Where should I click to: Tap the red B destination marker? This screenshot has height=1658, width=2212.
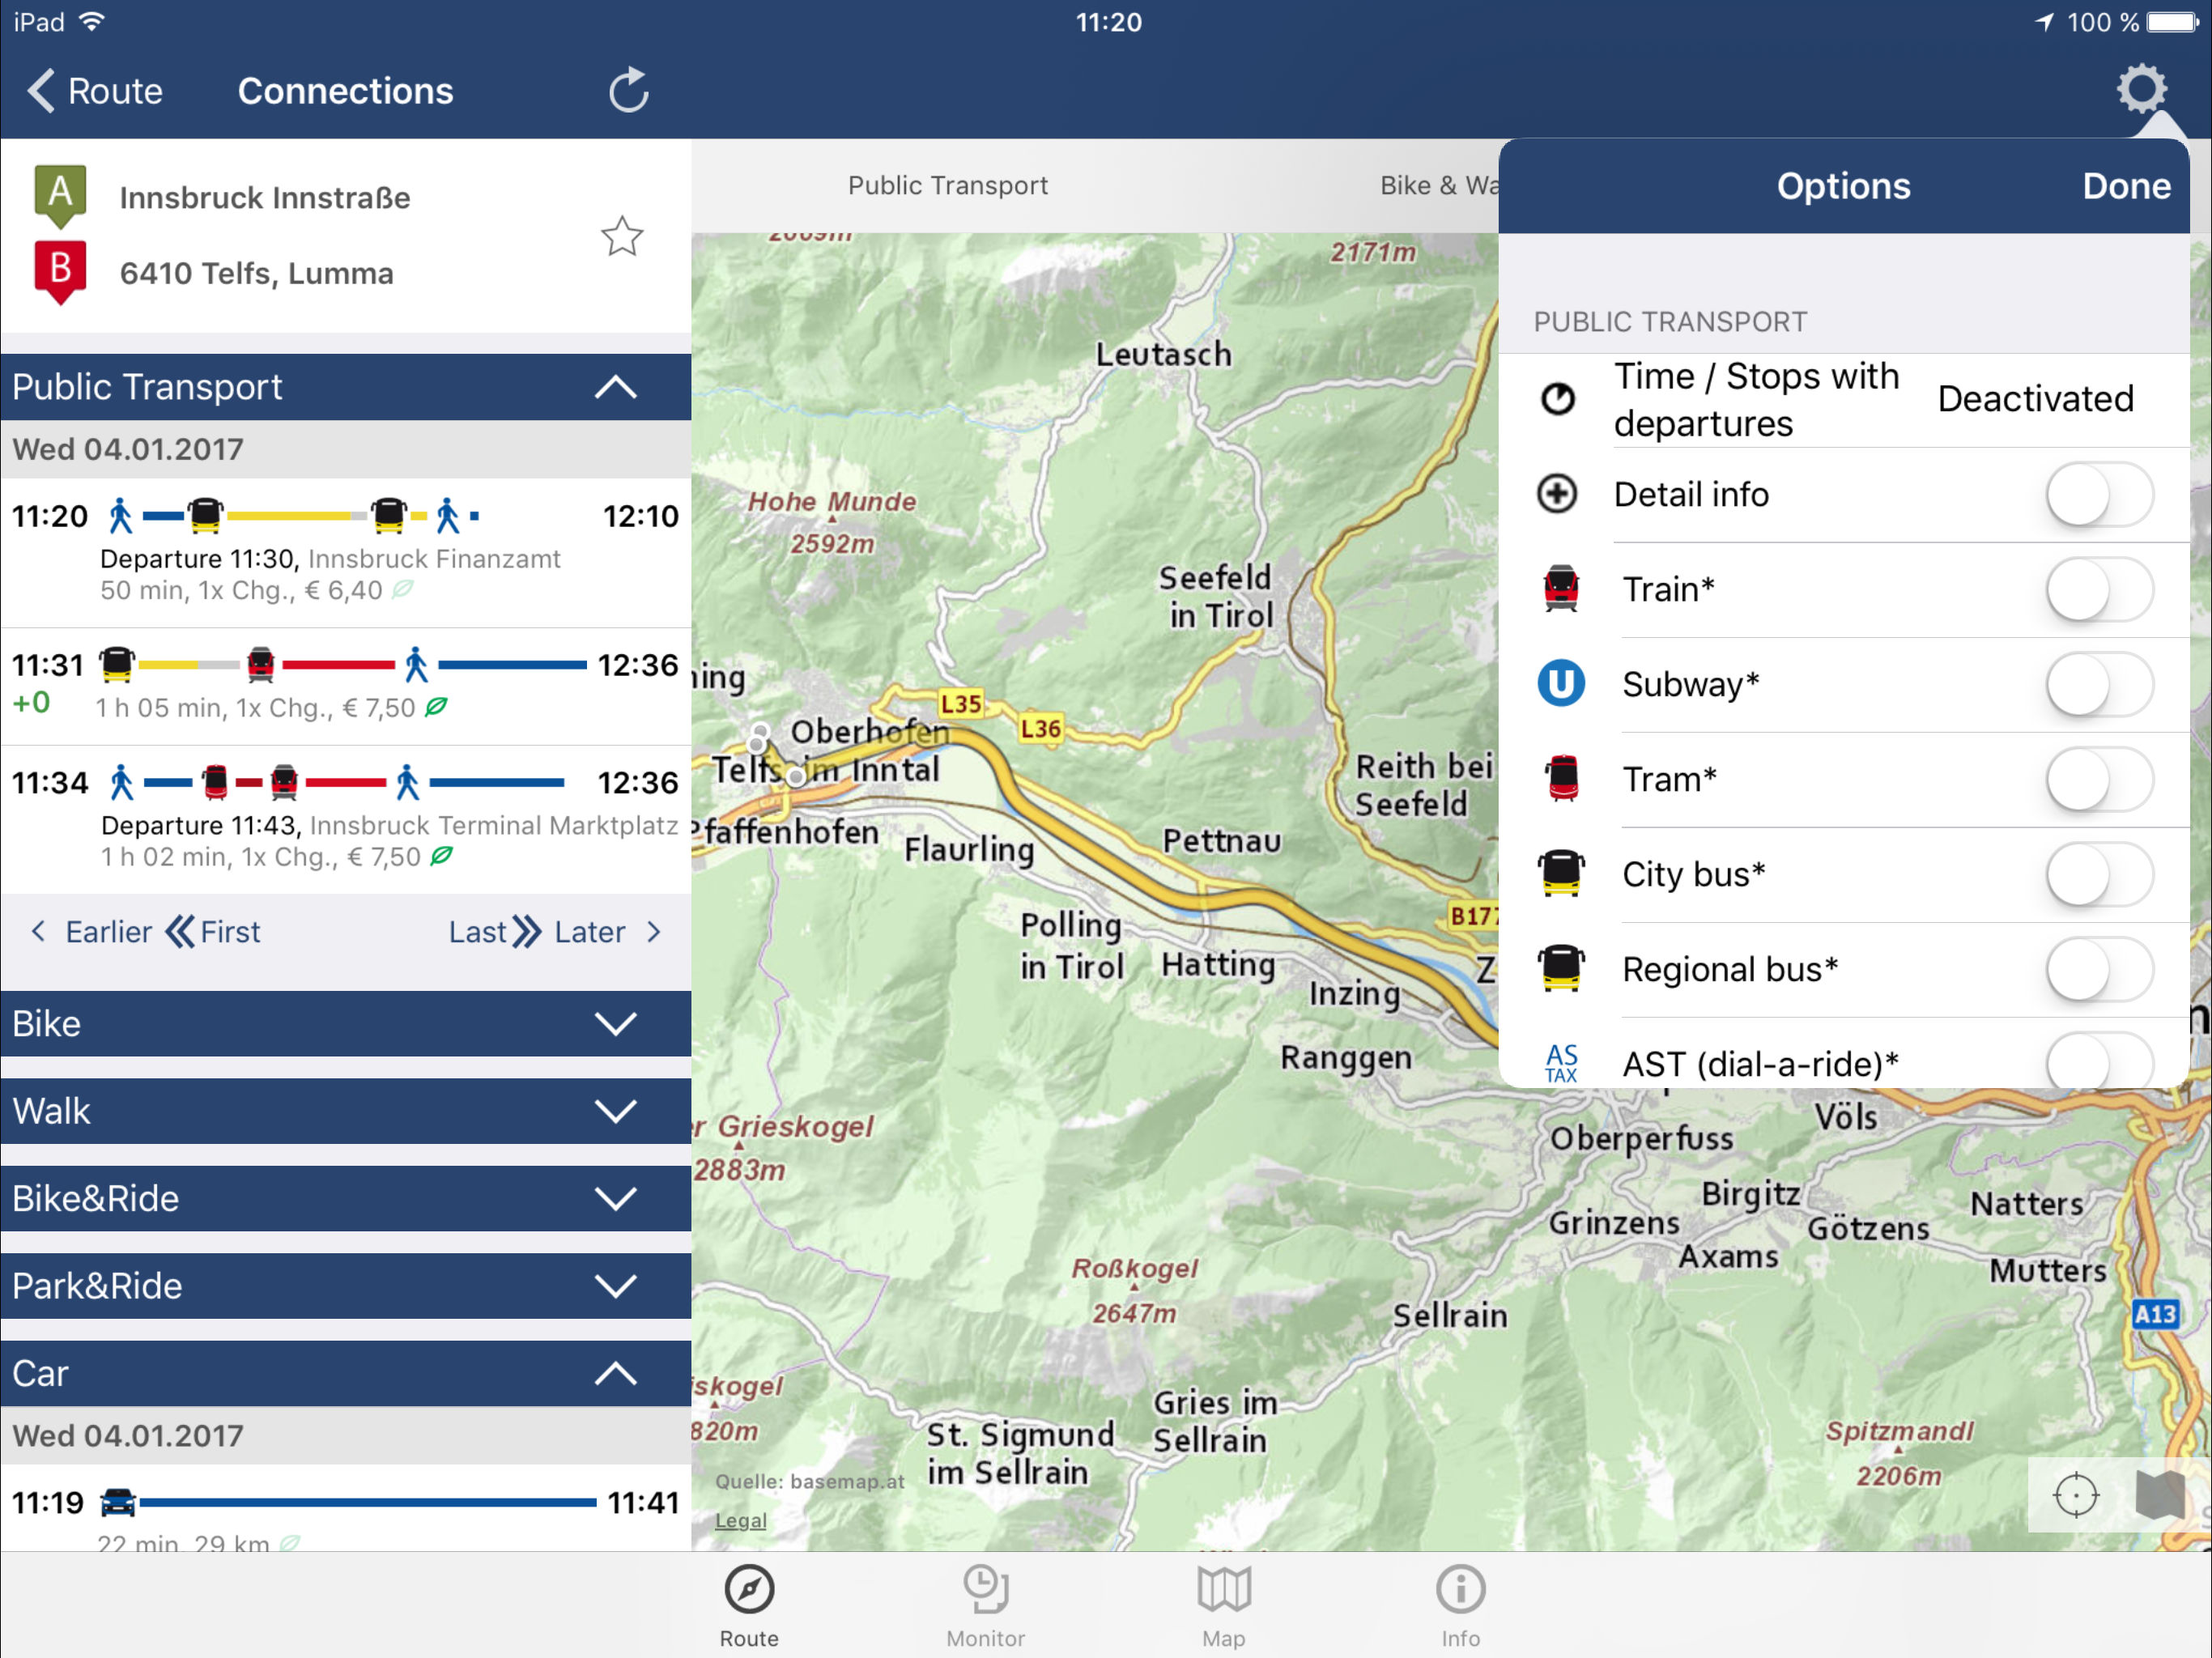[x=60, y=271]
